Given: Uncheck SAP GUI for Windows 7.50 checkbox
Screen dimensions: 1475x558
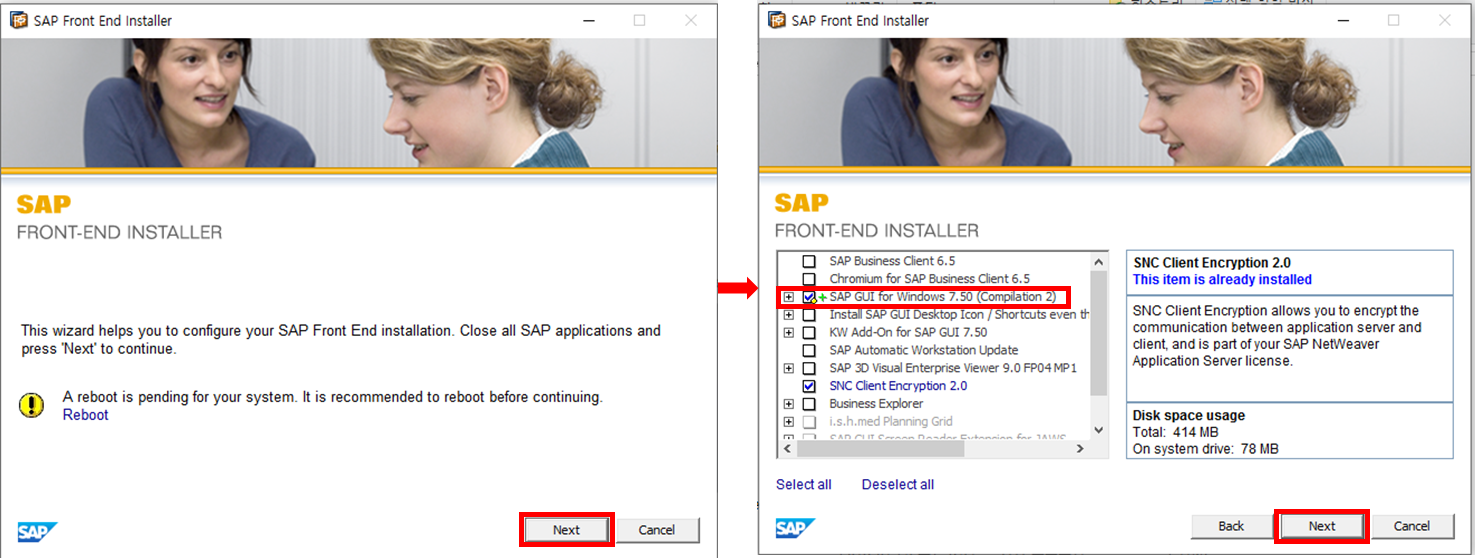Looking at the screenshot, I should (x=809, y=297).
